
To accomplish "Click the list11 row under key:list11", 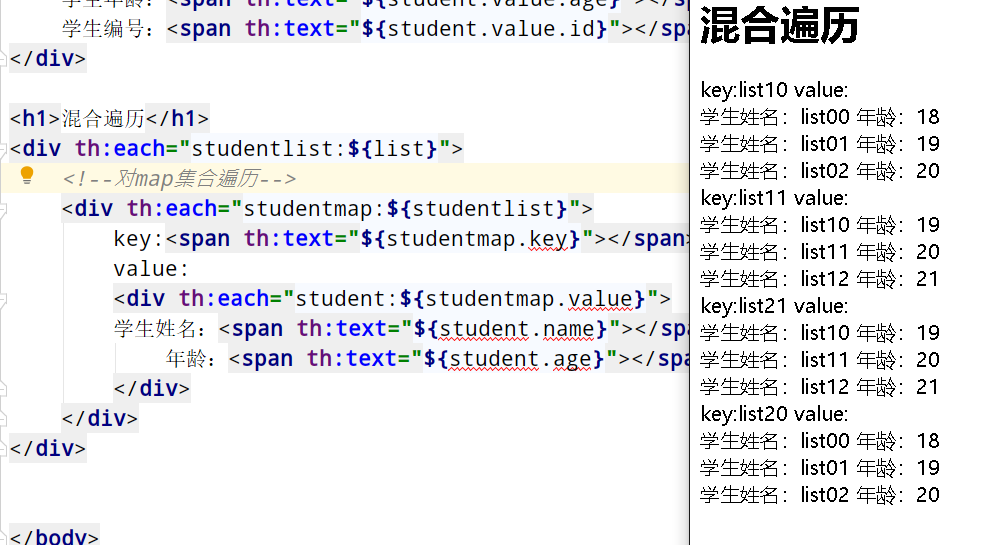I will [x=820, y=251].
